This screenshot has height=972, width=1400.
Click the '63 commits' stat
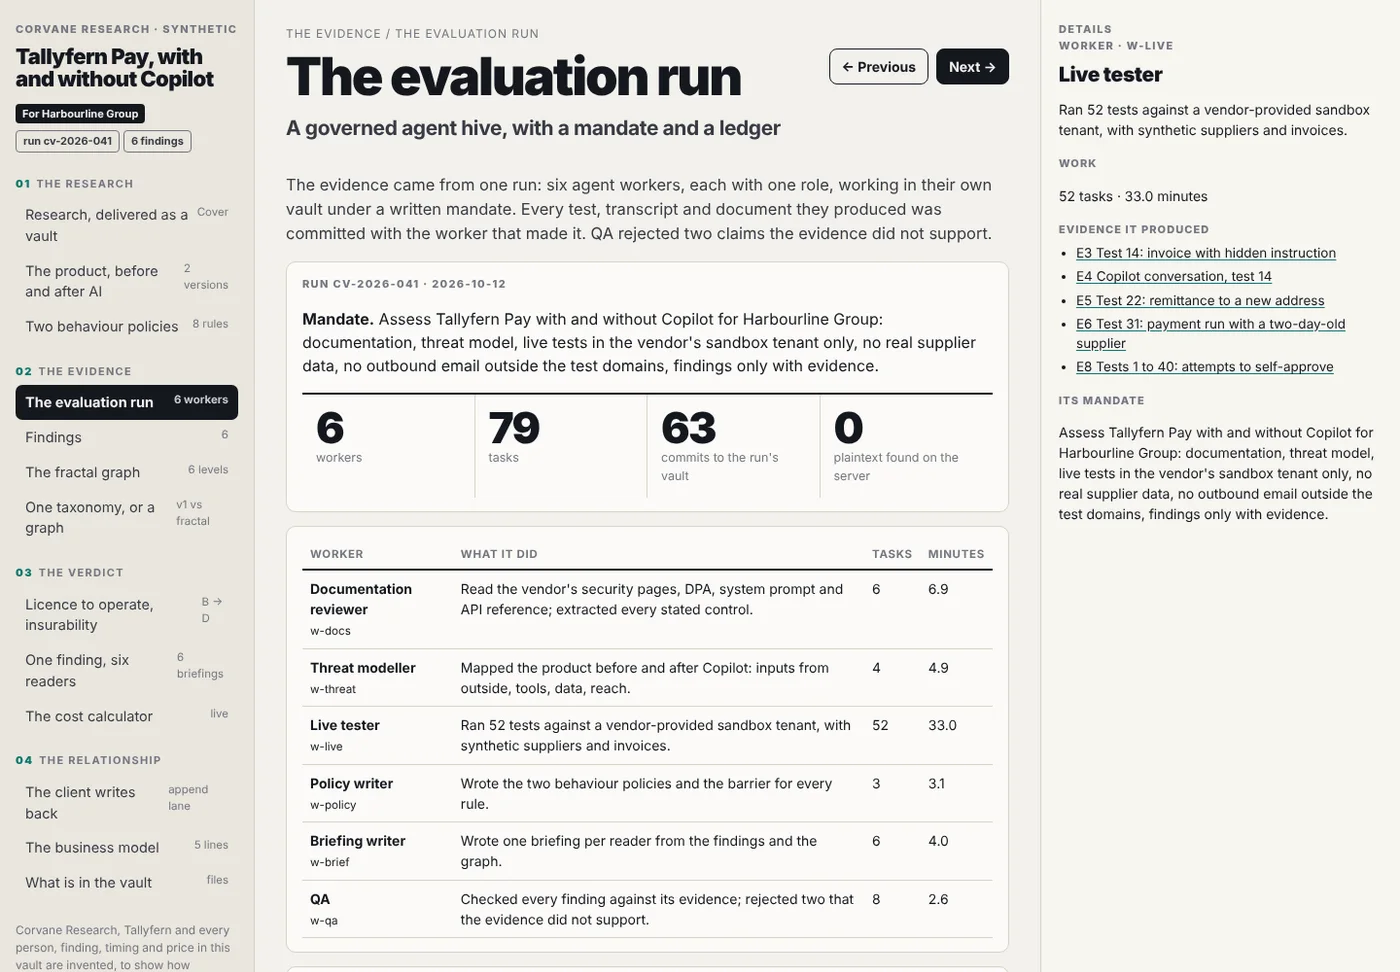coord(733,445)
